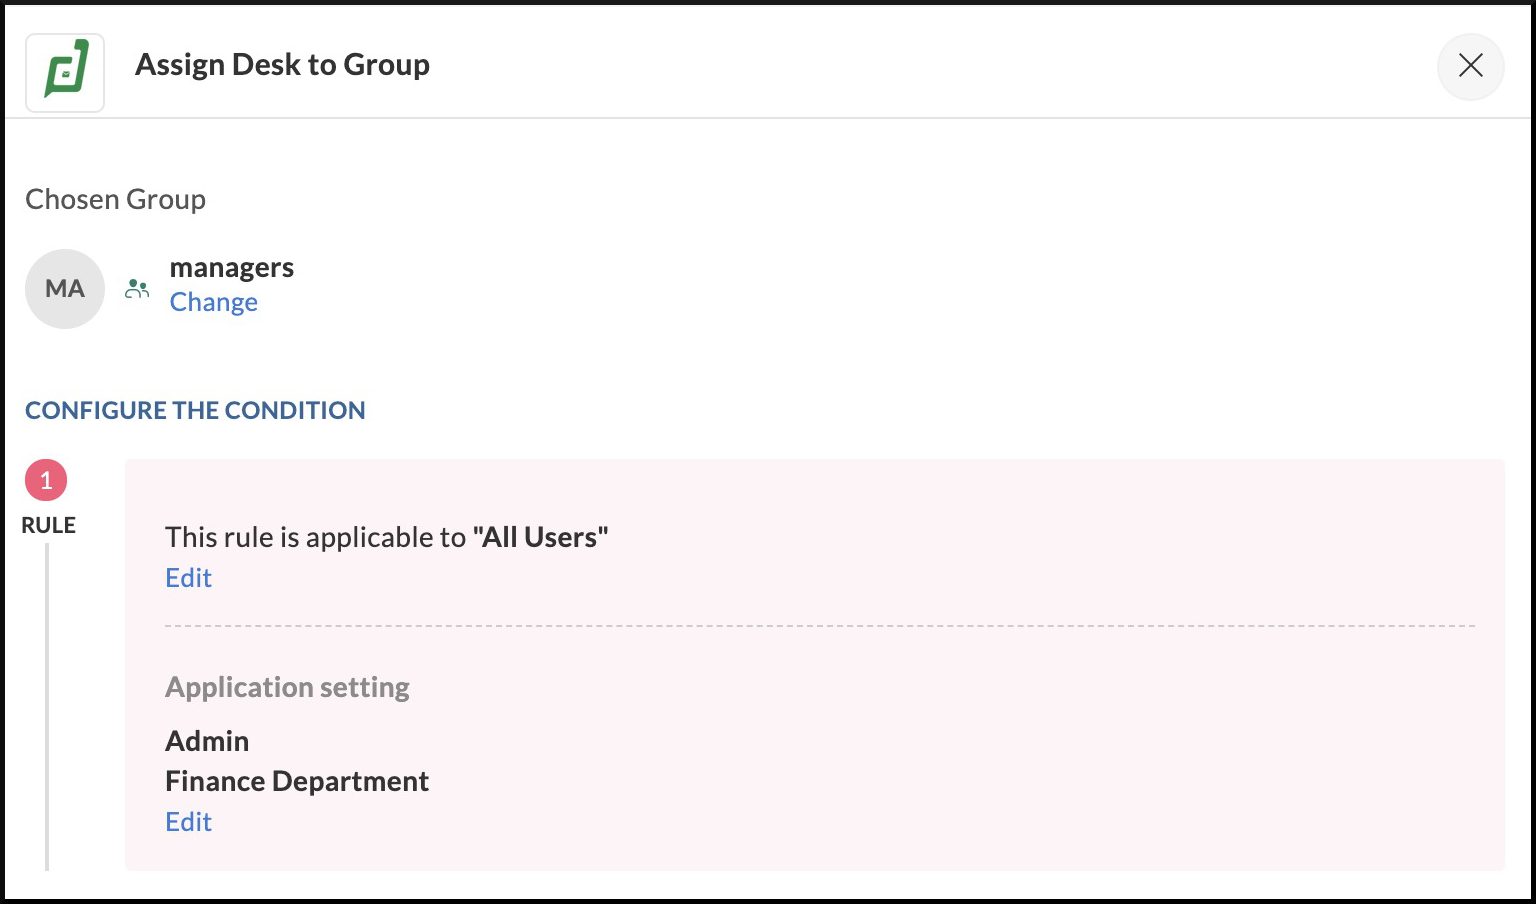
Task: Click the vertical rule timeline line
Action: tap(47, 700)
